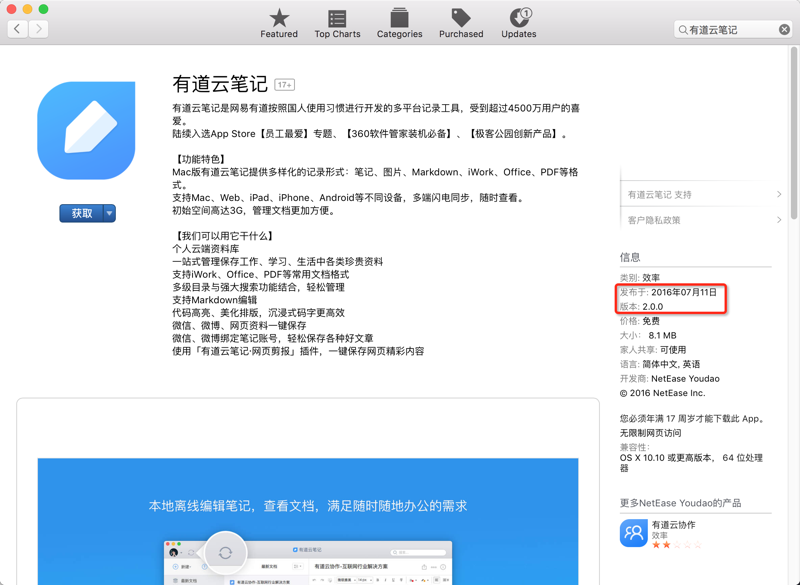The width and height of the screenshot is (800, 585).
Task: Click the 版本: 2.0.0 text
Action: coord(641,307)
